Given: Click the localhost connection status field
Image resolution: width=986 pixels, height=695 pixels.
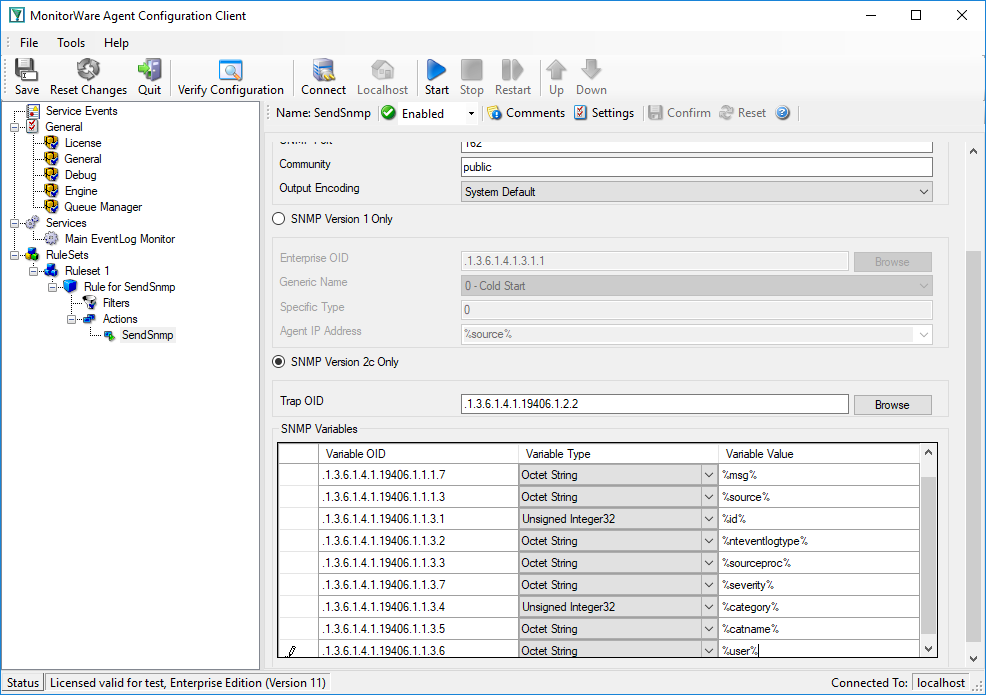Looking at the screenshot, I should (x=941, y=683).
